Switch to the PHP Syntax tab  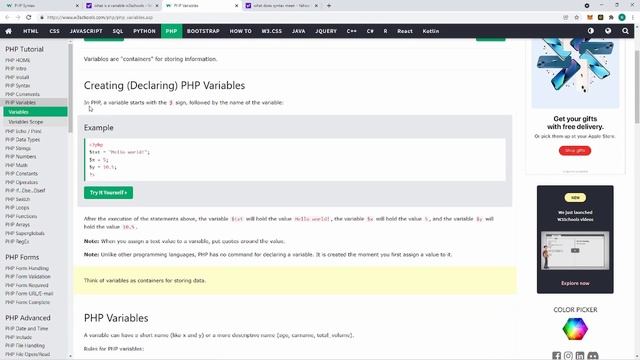[x=41, y=6]
